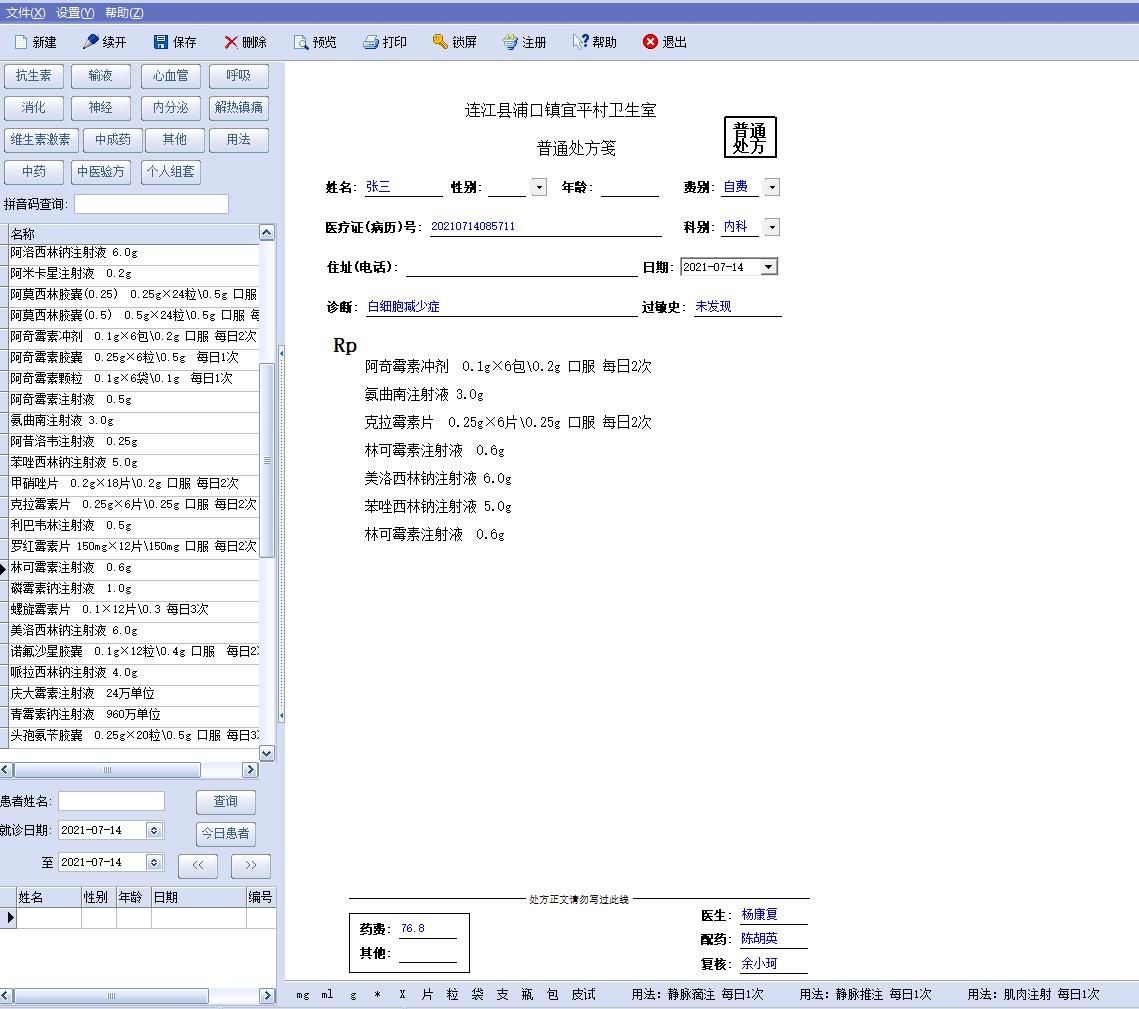
Task: Click the New (新建) toolbar icon
Action: click(x=21, y=42)
